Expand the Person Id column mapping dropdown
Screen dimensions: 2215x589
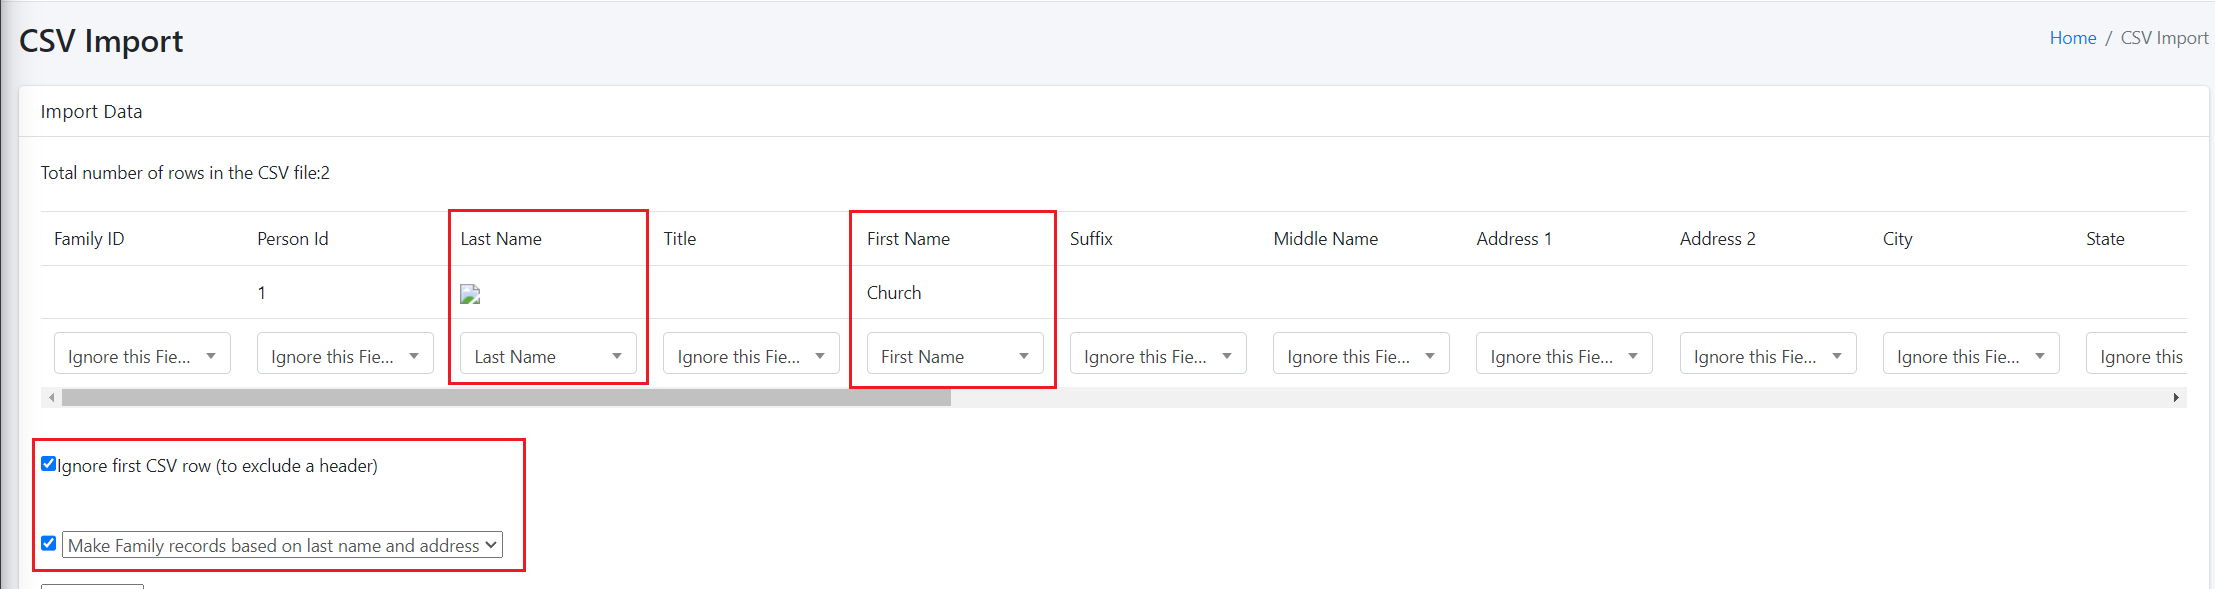pyautogui.click(x=345, y=354)
